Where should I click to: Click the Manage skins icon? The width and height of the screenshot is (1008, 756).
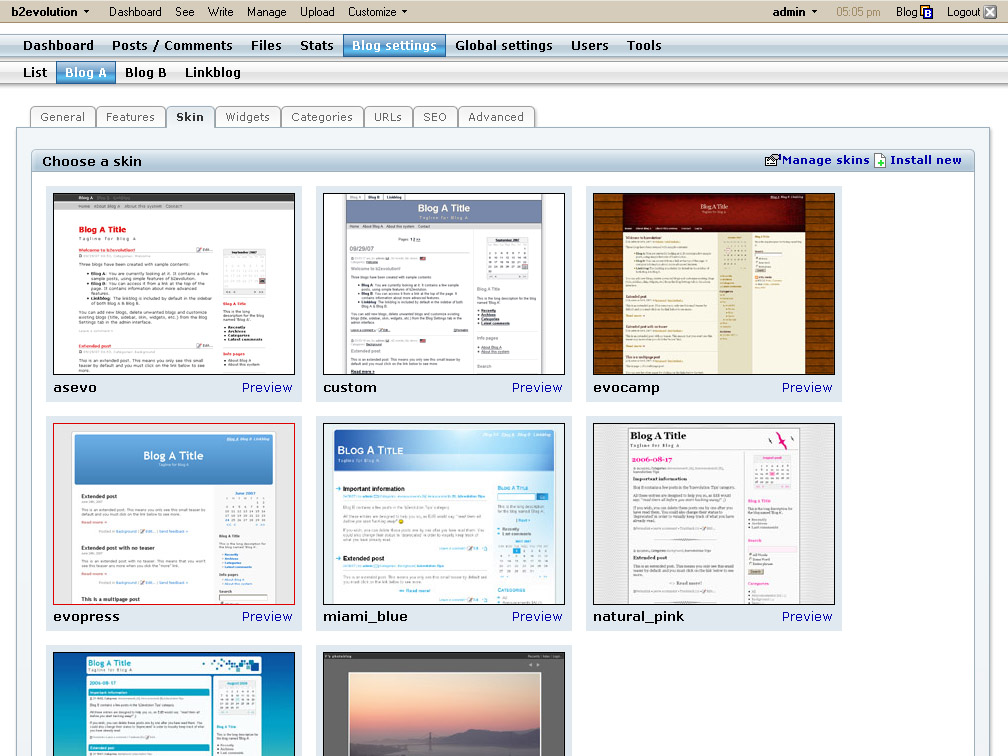(772, 160)
